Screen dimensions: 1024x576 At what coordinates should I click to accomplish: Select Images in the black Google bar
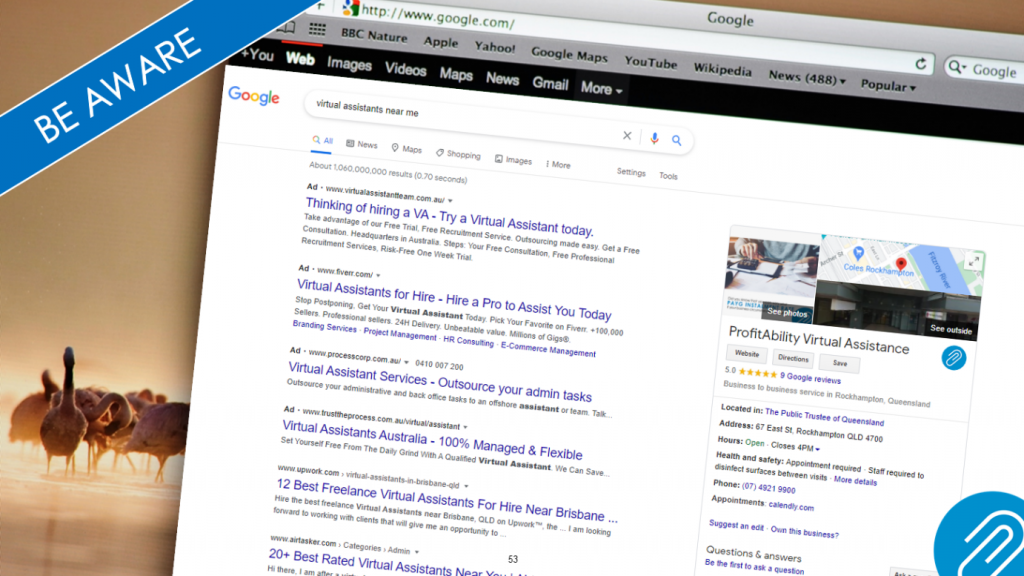coord(349,64)
